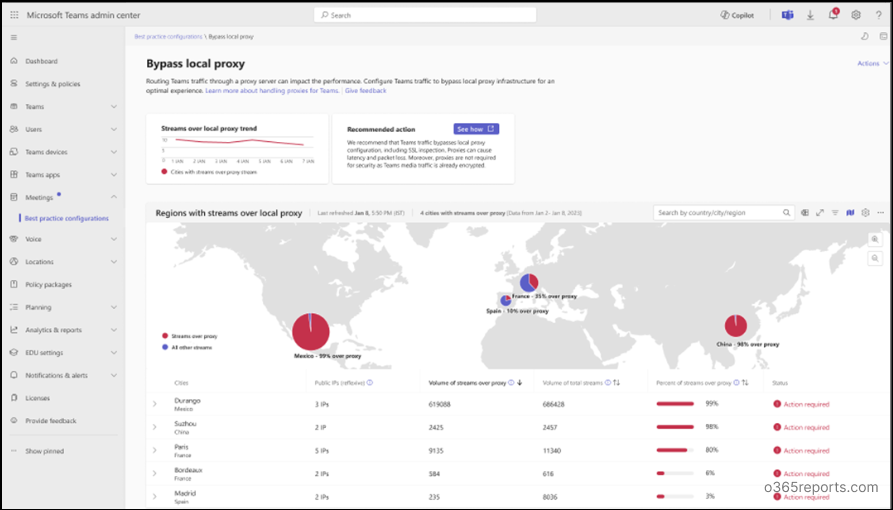Click the map zoom in button

point(875,240)
